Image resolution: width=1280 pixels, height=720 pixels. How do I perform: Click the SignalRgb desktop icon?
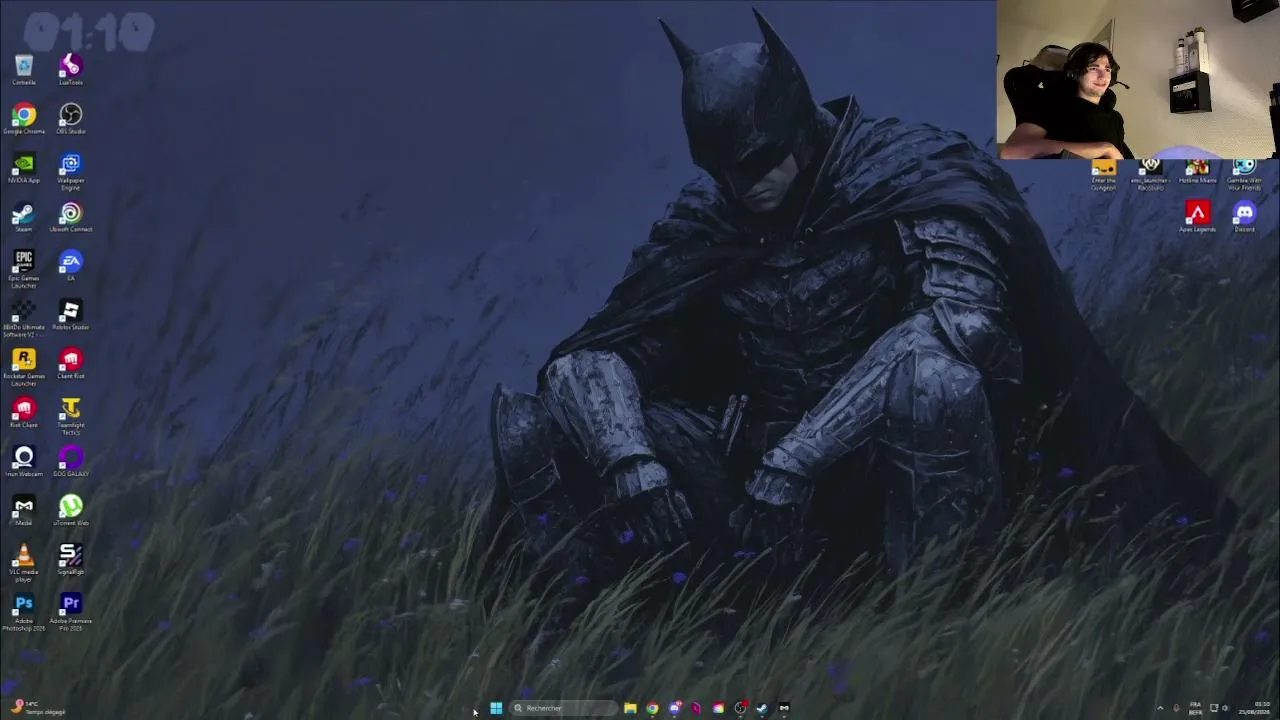70,560
